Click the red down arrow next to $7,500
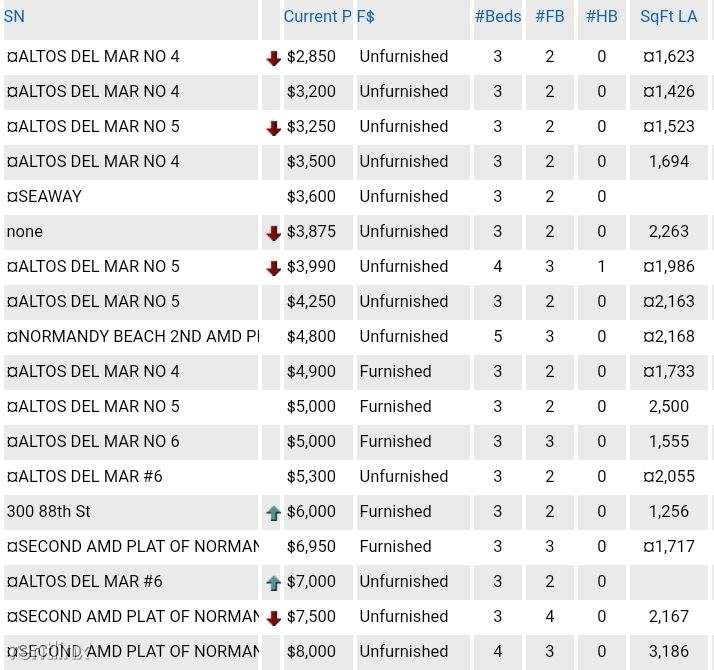The height and width of the screenshot is (670, 714). [273, 618]
